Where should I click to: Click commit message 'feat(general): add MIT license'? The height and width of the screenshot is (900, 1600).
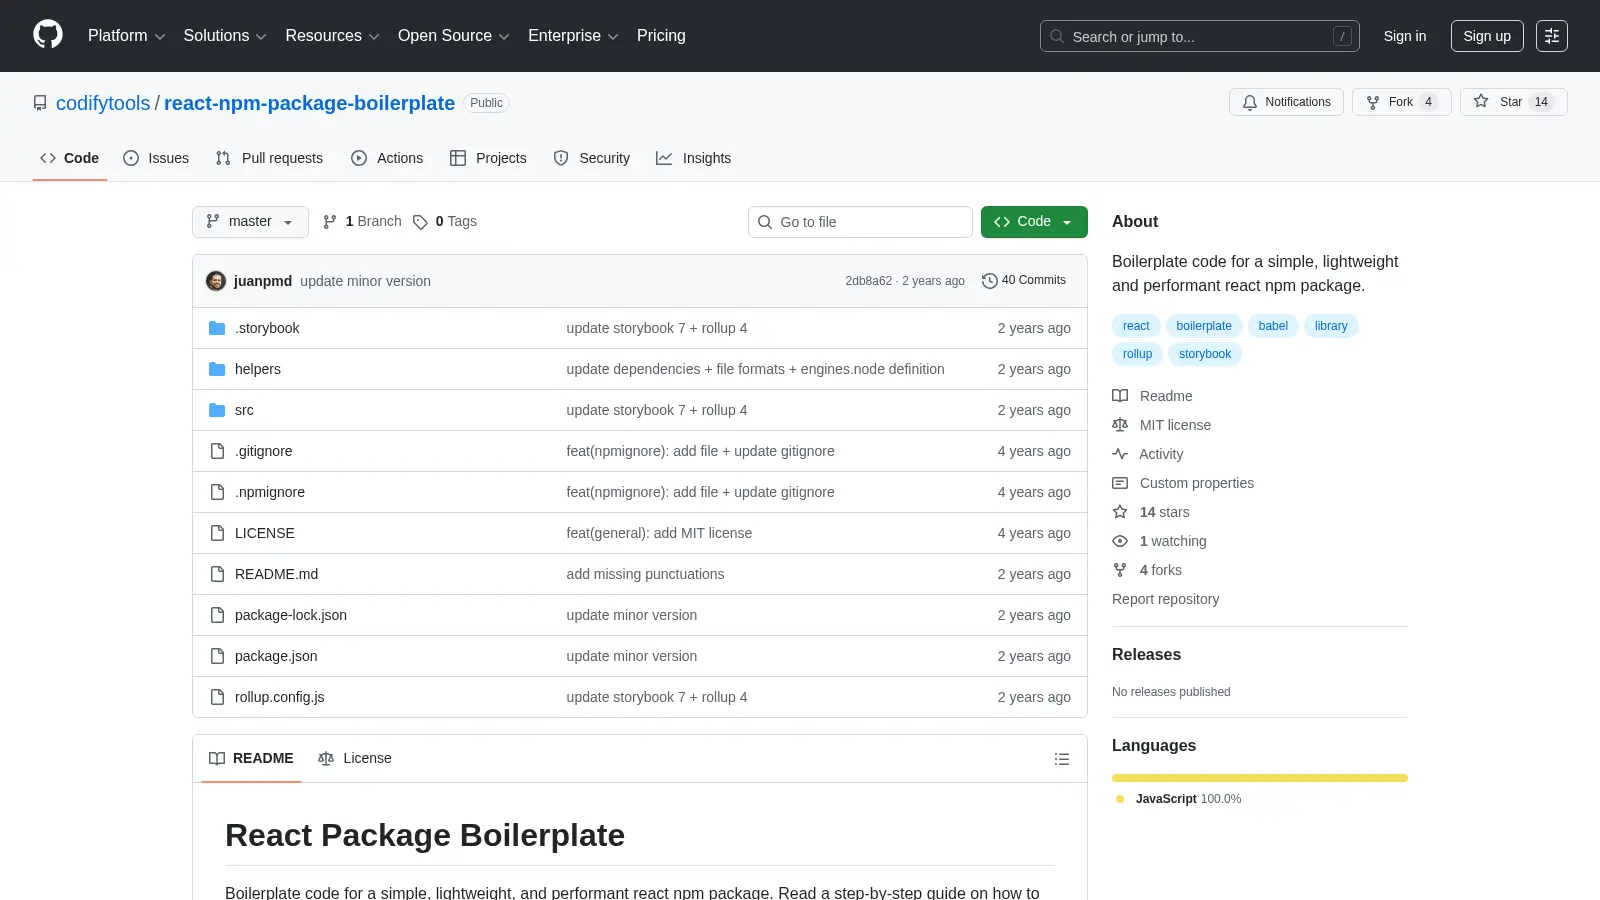659,533
